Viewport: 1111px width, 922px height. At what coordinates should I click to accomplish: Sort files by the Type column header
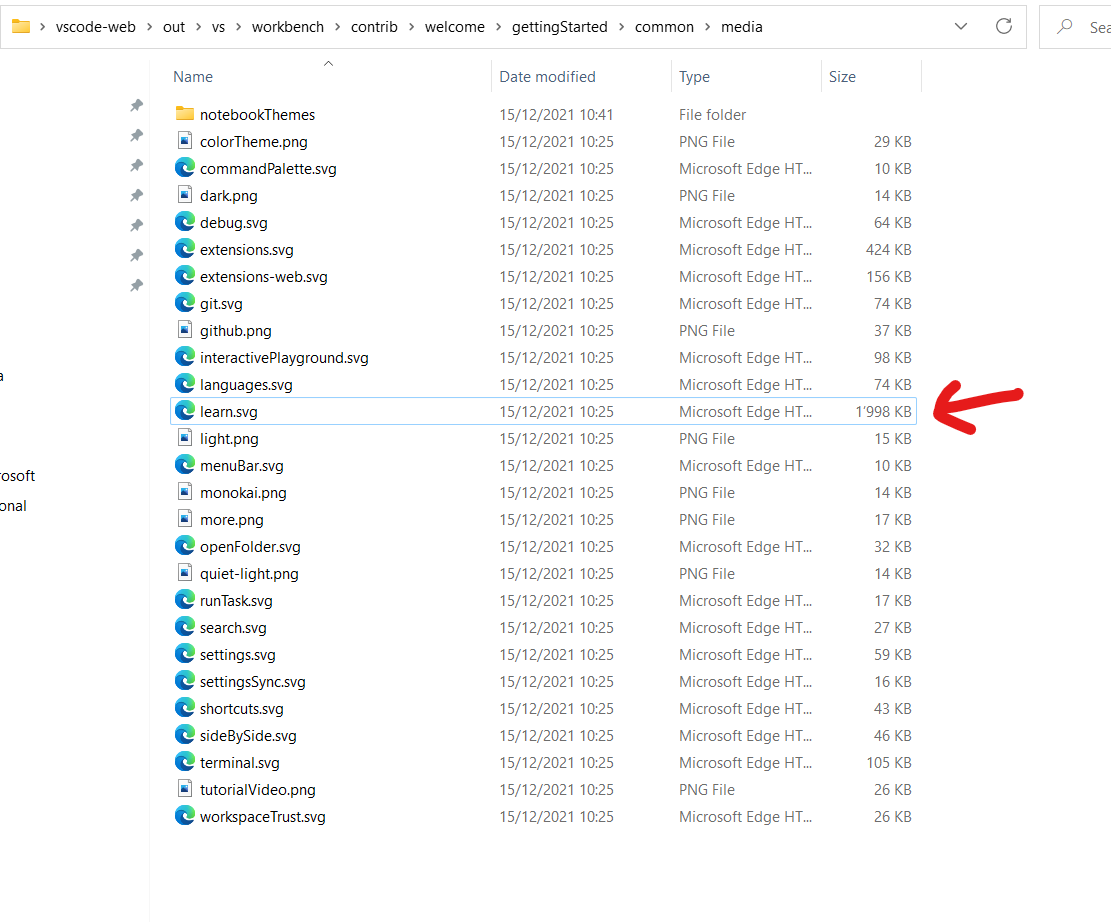click(694, 77)
